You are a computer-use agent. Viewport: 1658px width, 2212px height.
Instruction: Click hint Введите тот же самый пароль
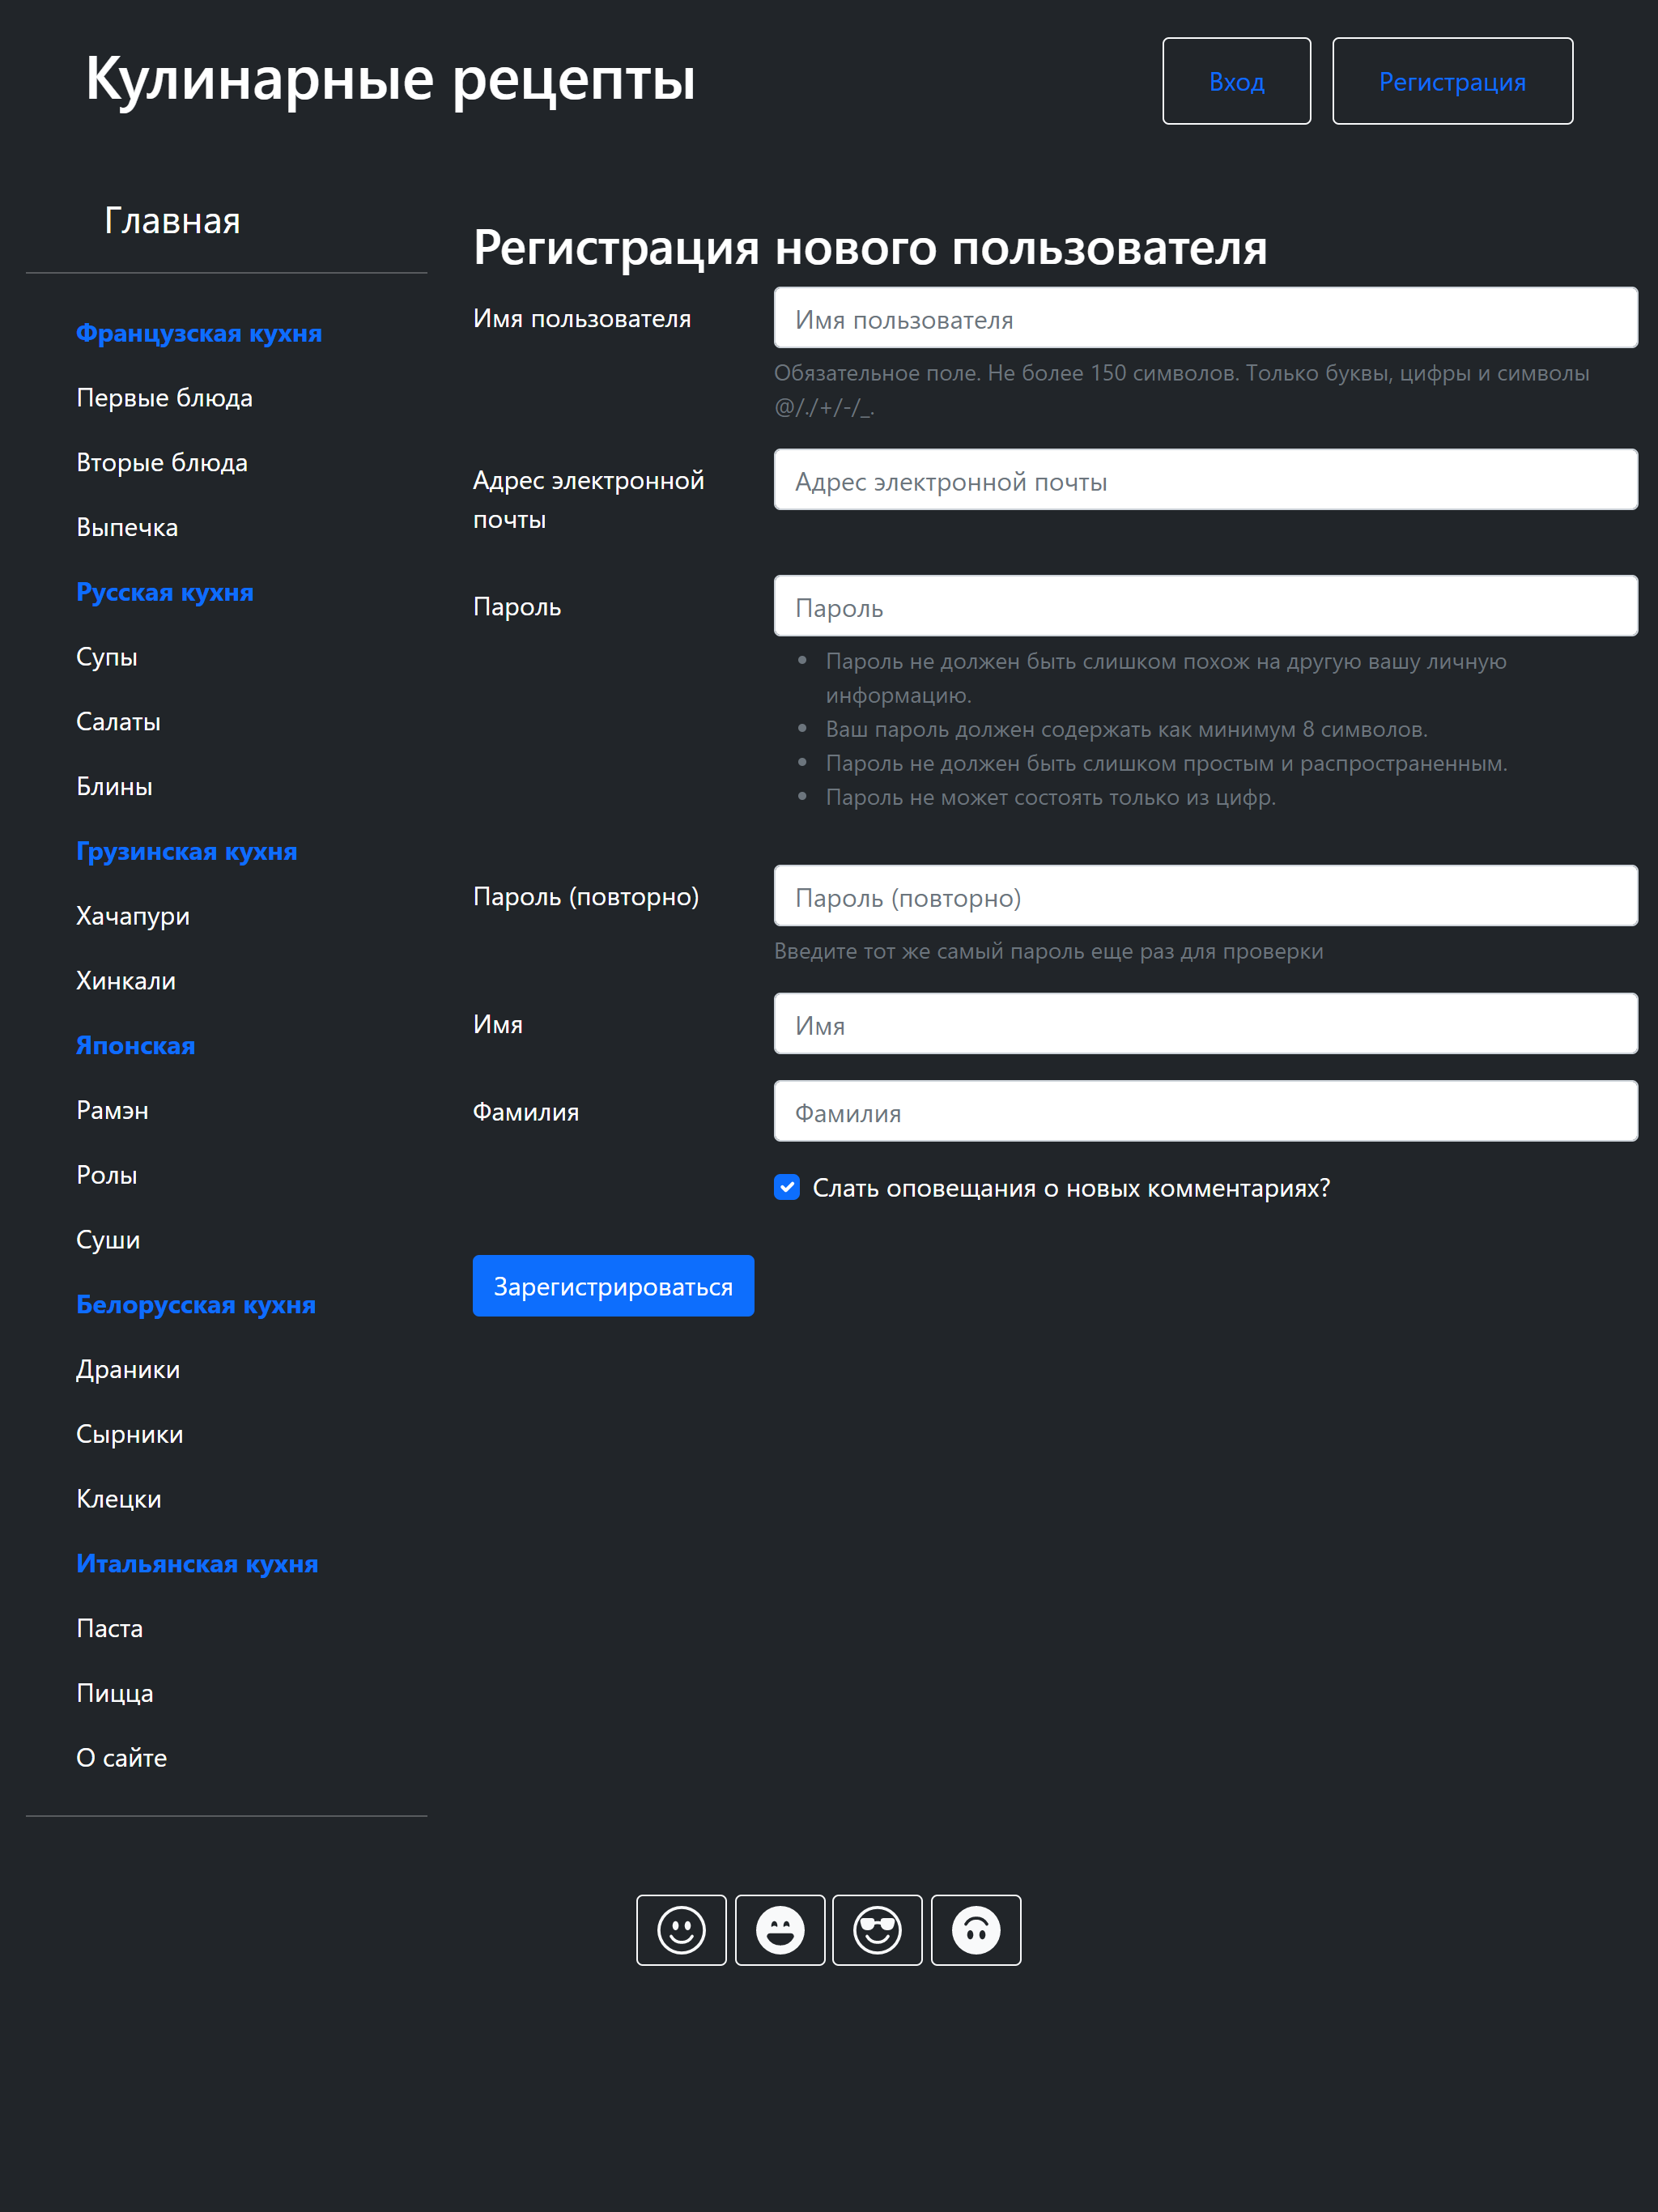pos(1048,951)
